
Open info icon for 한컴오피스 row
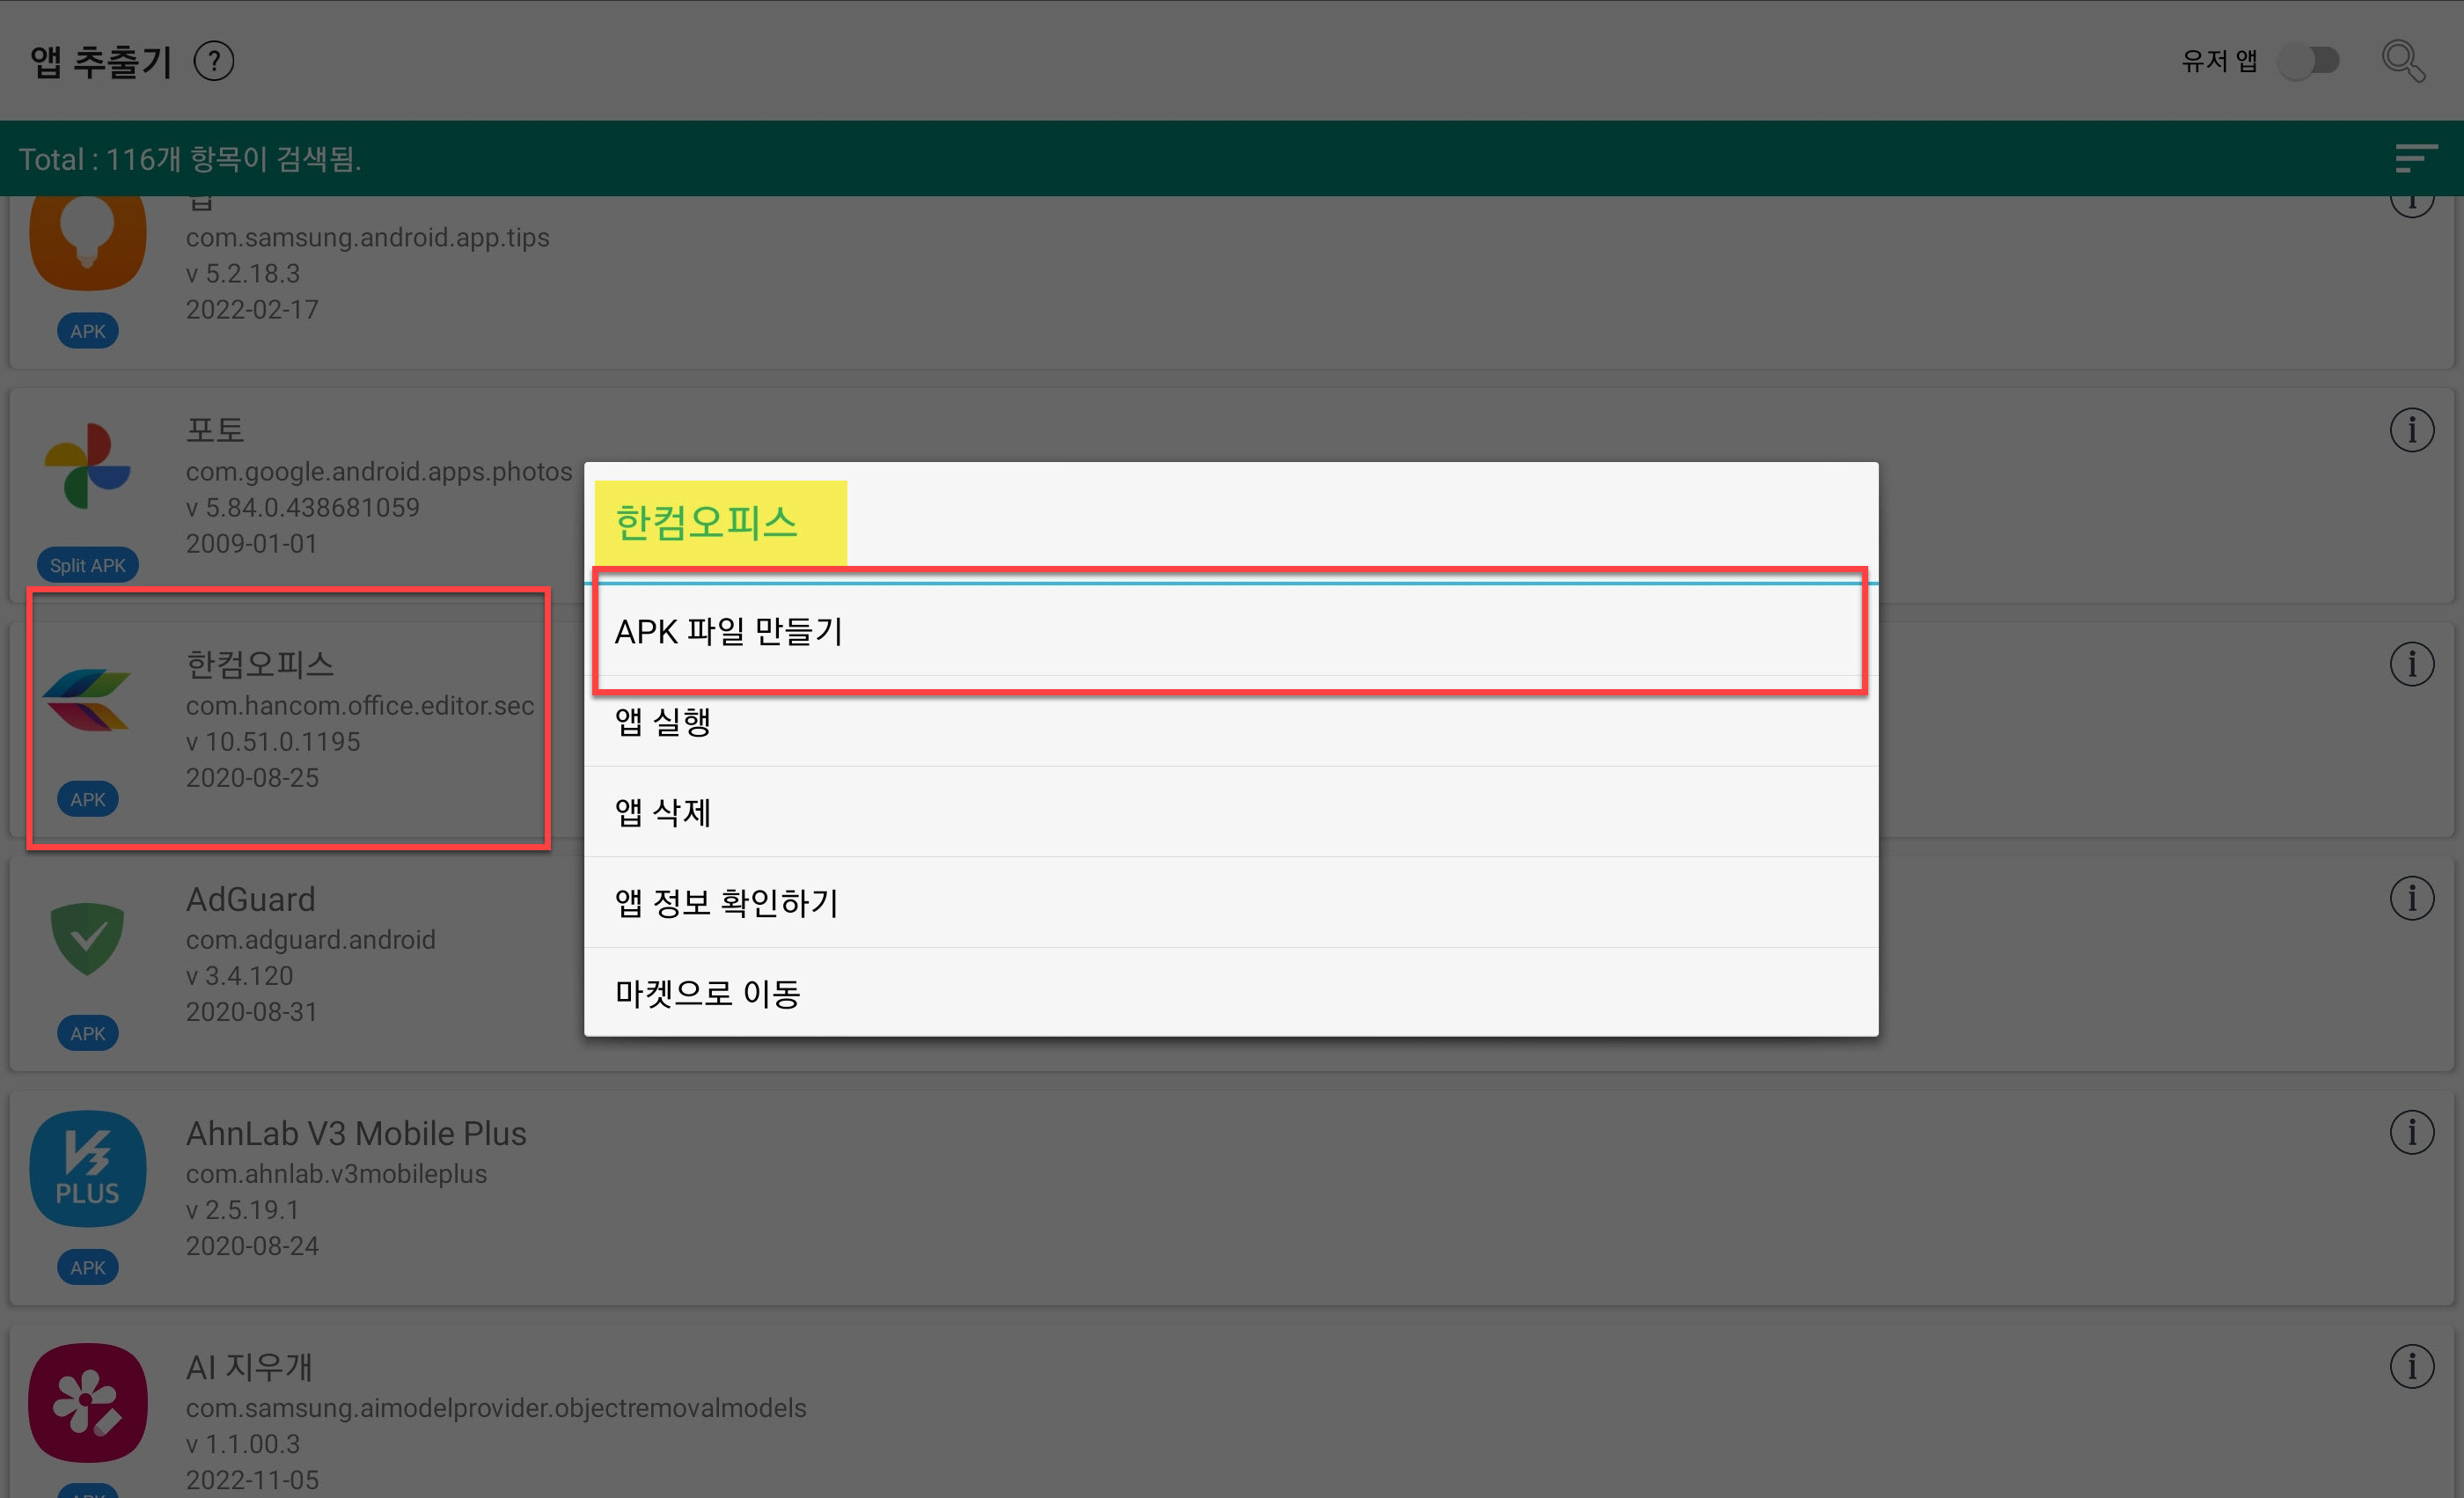coord(2411,664)
